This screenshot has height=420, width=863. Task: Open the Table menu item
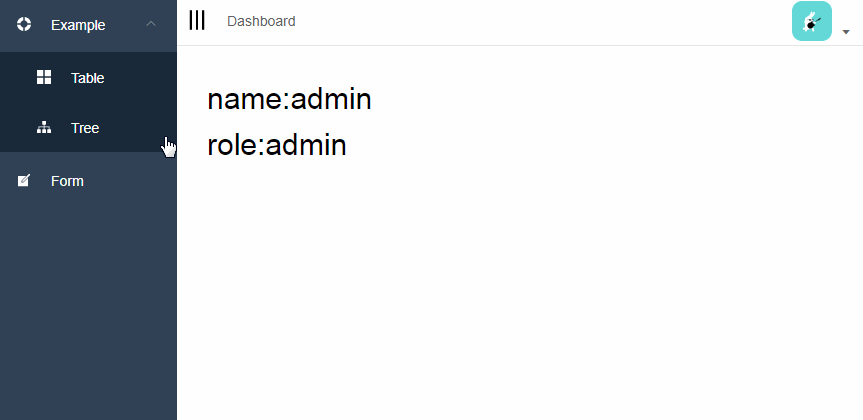coord(87,78)
